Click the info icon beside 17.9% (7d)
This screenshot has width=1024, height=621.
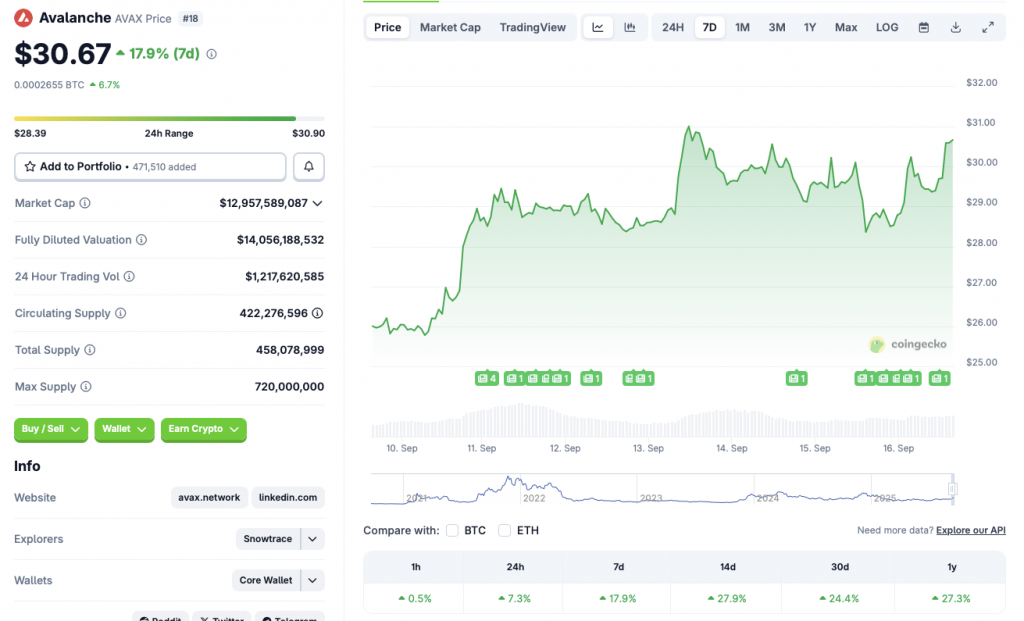pyautogui.click(x=212, y=54)
